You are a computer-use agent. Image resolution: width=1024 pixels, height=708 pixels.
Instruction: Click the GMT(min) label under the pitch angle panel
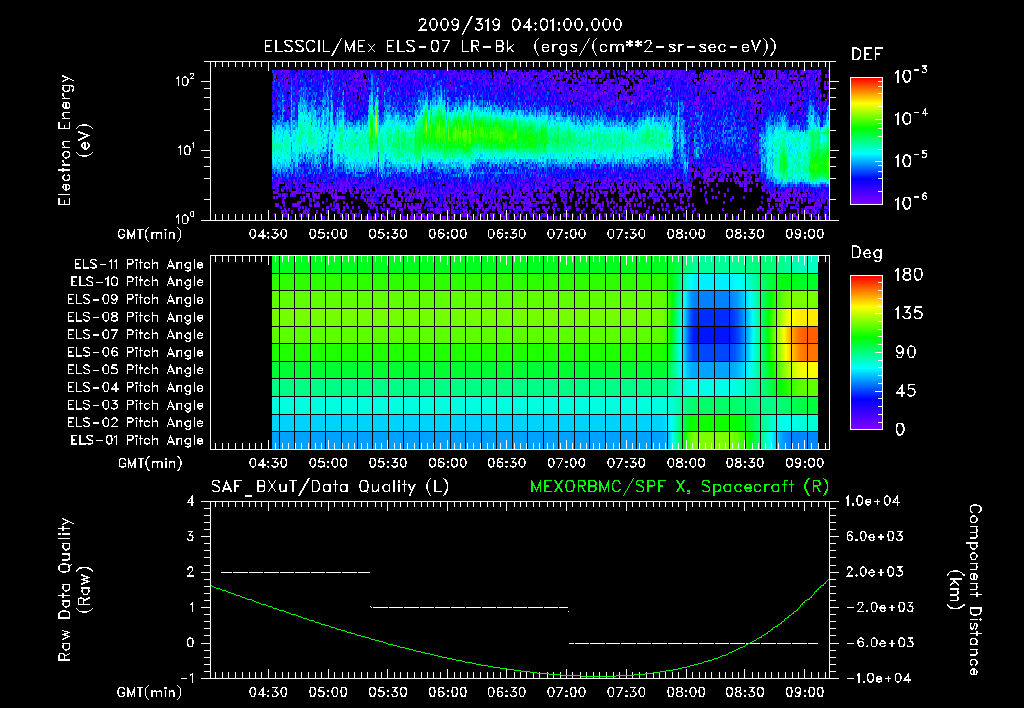coord(150,463)
